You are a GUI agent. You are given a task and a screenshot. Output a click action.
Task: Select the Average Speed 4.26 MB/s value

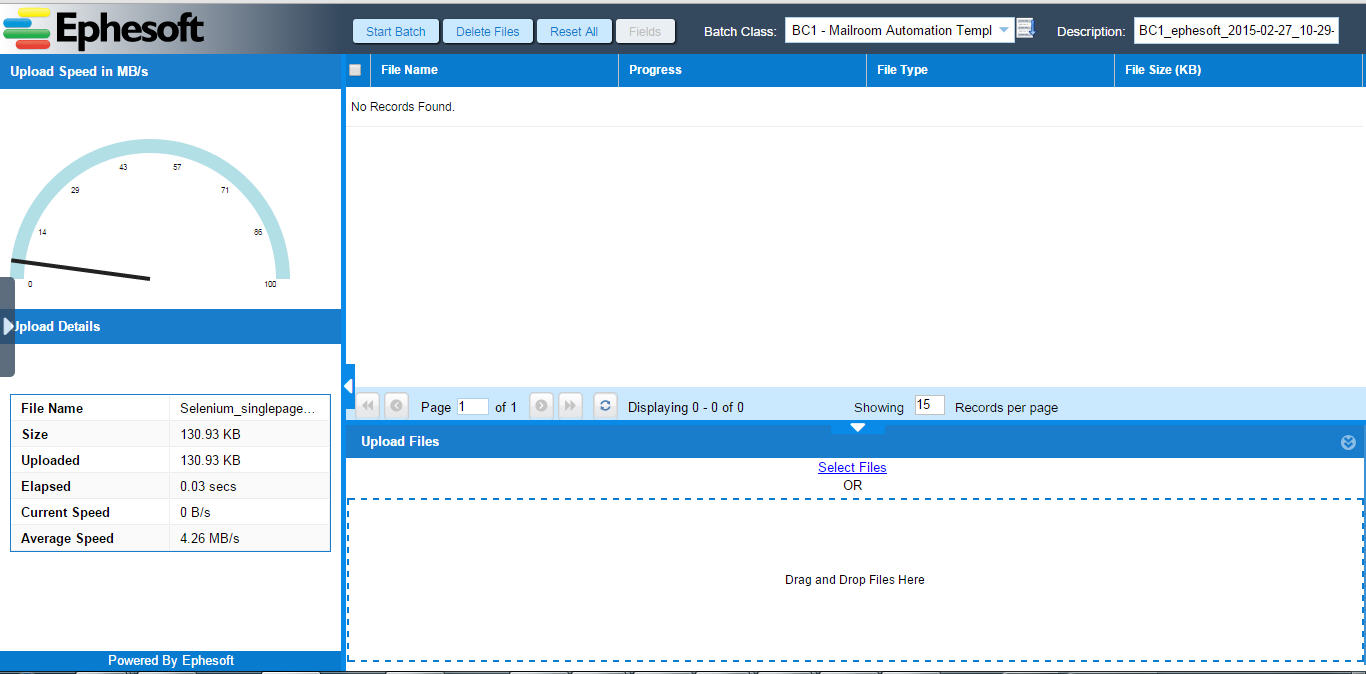tap(210, 538)
